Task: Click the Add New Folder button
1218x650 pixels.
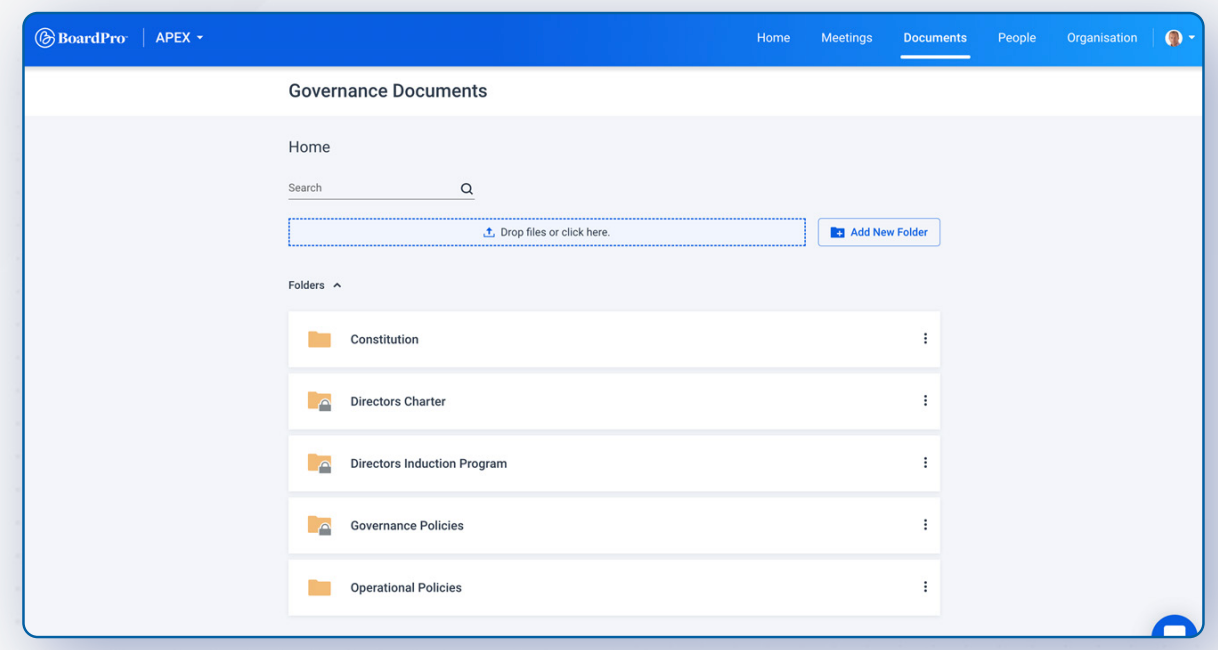Action: [x=879, y=232]
